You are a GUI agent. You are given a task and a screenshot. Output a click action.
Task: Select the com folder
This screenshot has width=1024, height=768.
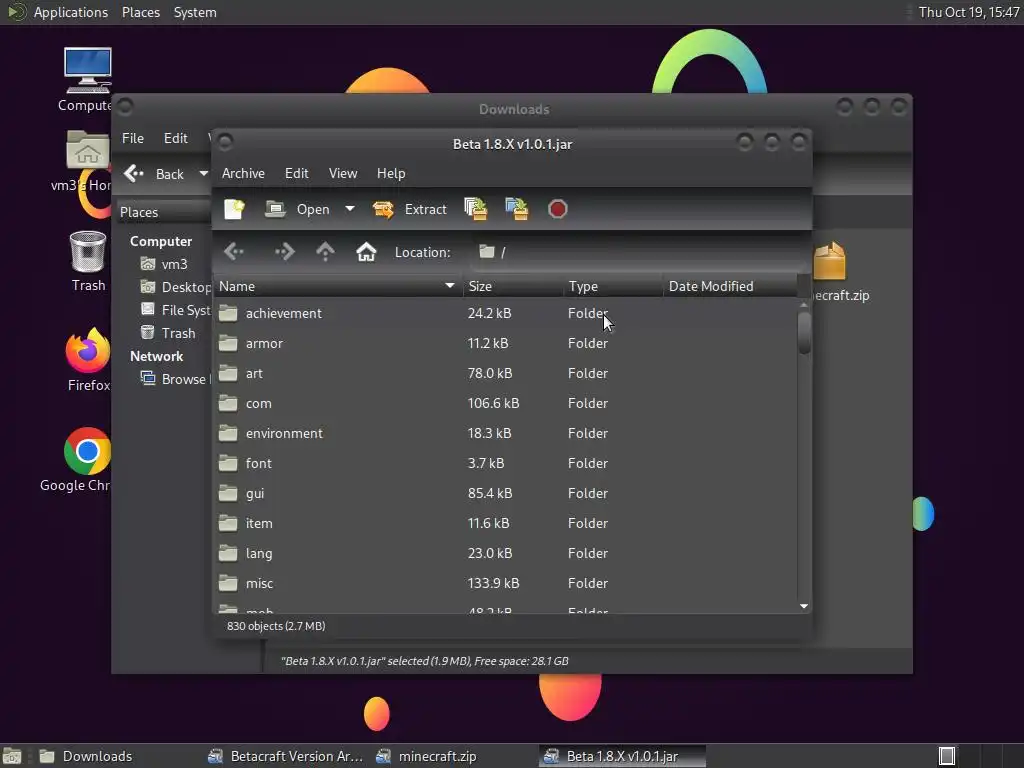tap(505, 404)
